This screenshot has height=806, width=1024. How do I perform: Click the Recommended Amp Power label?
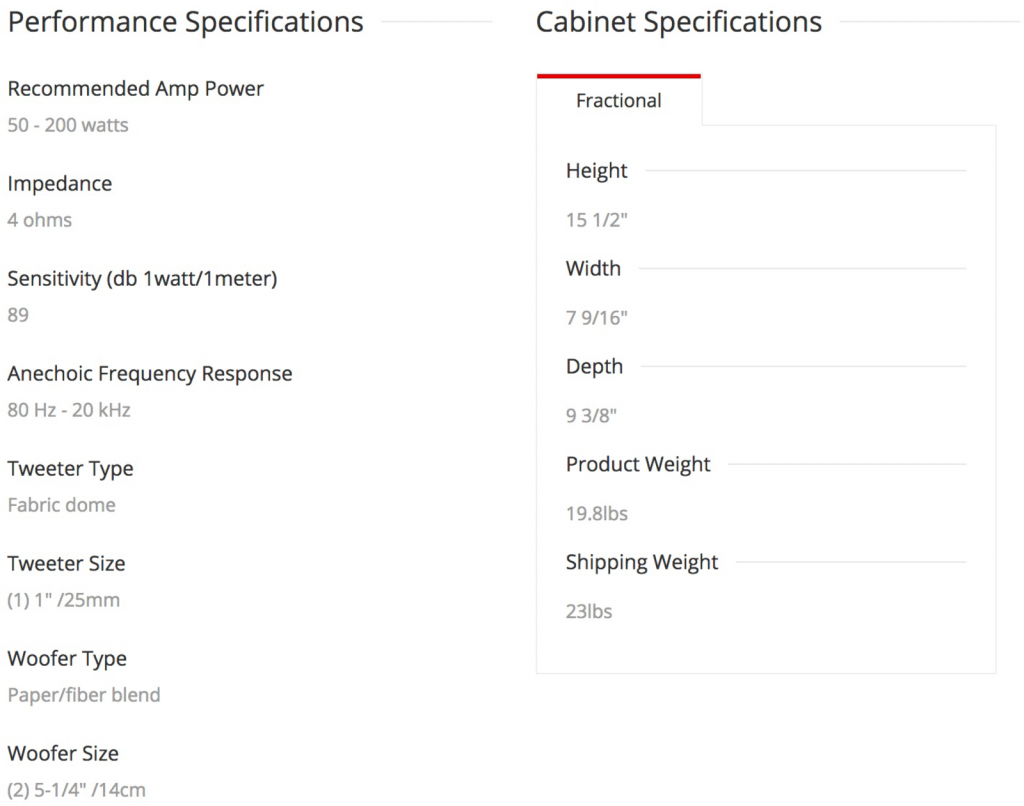tap(136, 89)
